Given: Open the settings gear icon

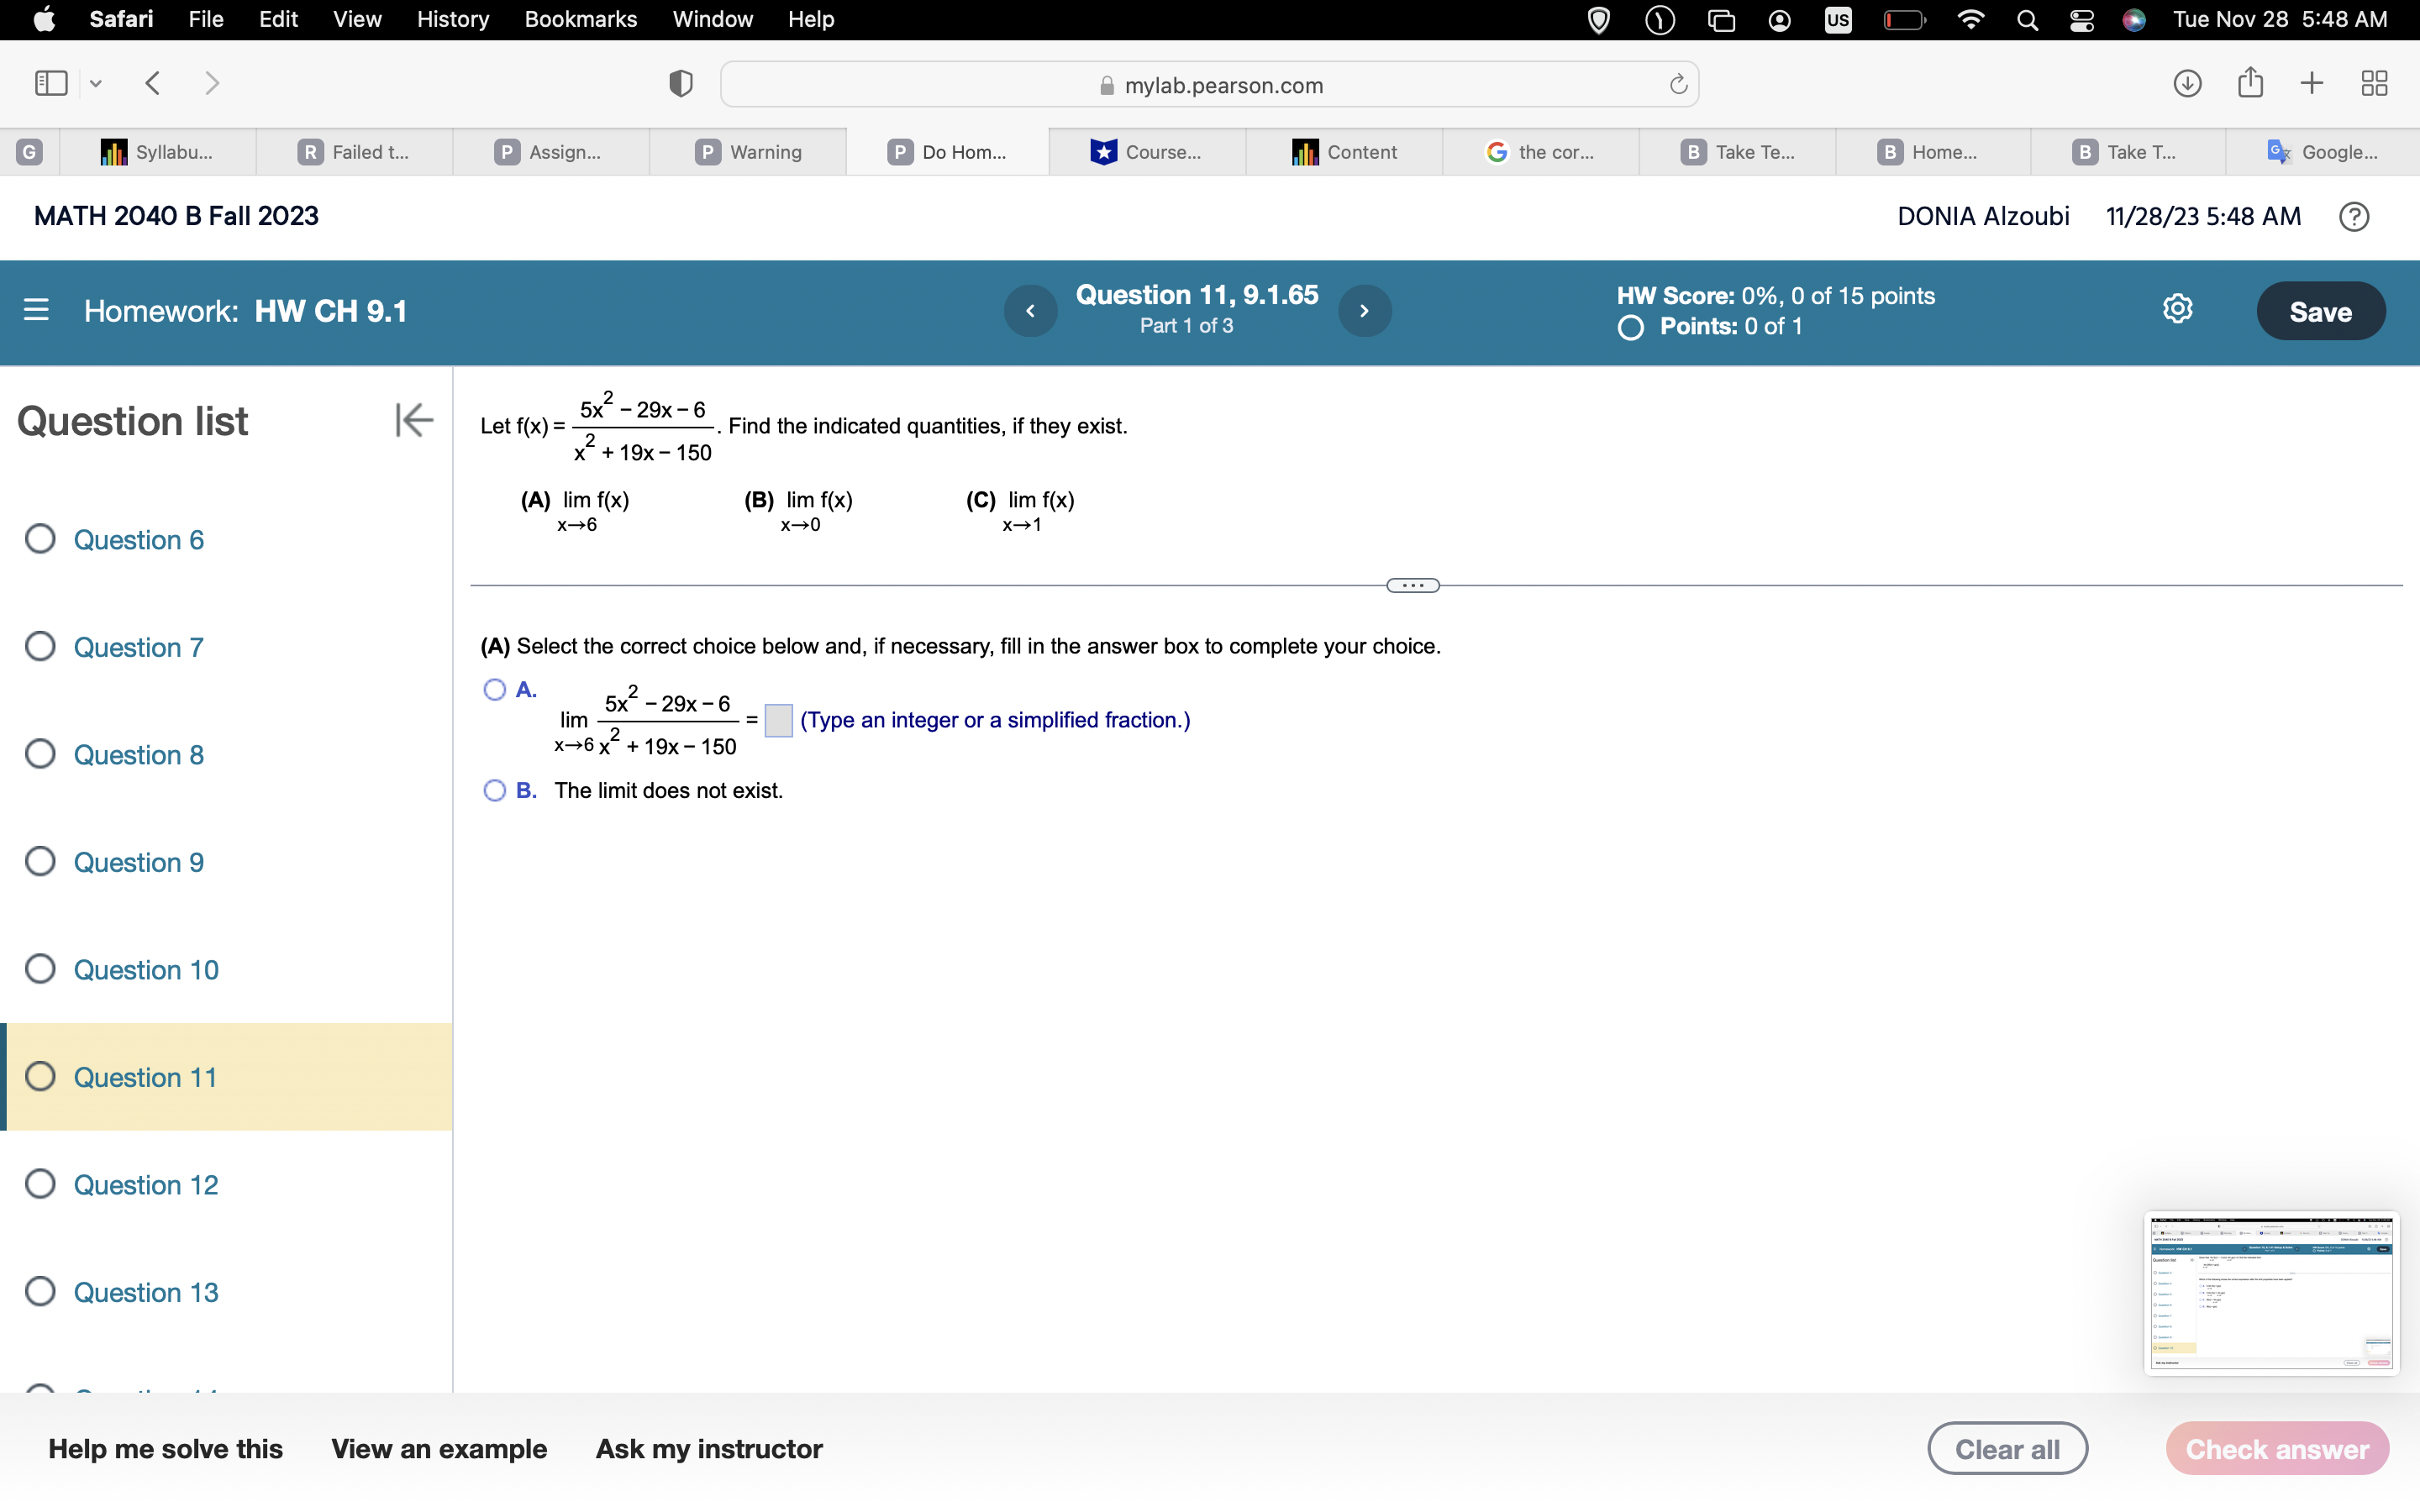Looking at the screenshot, I should click(2177, 309).
